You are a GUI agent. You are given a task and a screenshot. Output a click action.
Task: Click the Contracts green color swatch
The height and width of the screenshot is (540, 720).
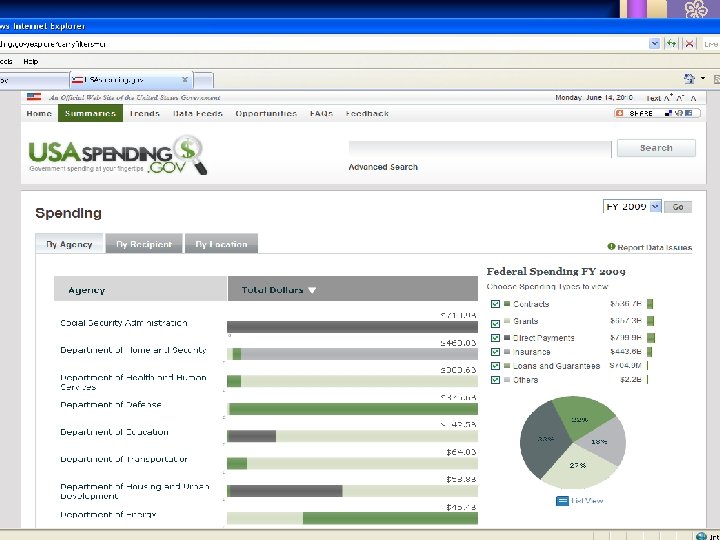click(x=507, y=304)
